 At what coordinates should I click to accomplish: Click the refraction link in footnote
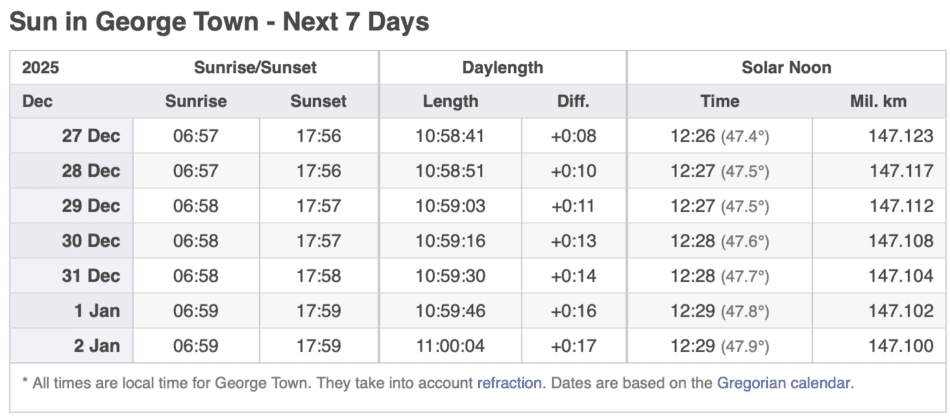pos(510,382)
